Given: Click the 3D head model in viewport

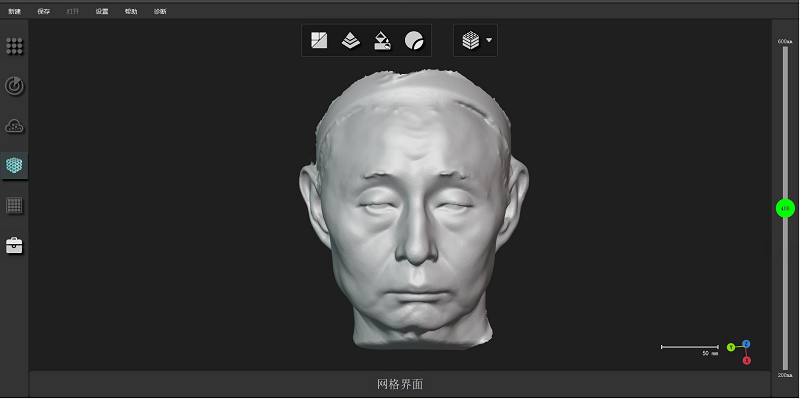Looking at the screenshot, I should tap(413, 209).
